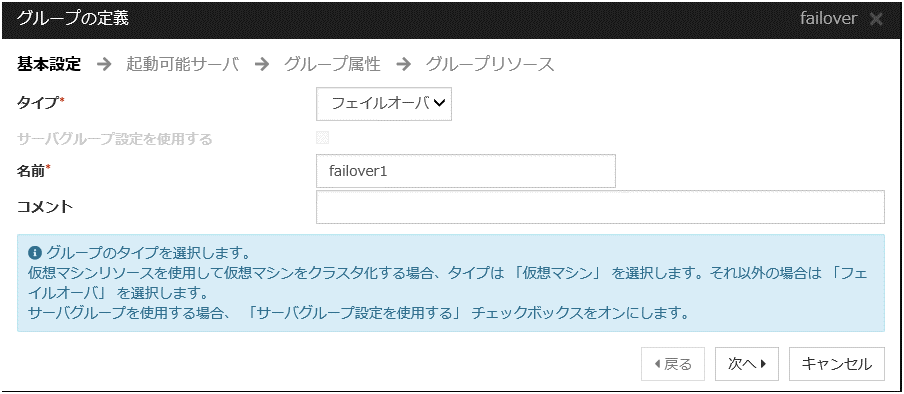Open the タイプ dropdown showing フェイルオーバ
Viewport: 904px width, 394px height.
[384, 104]
